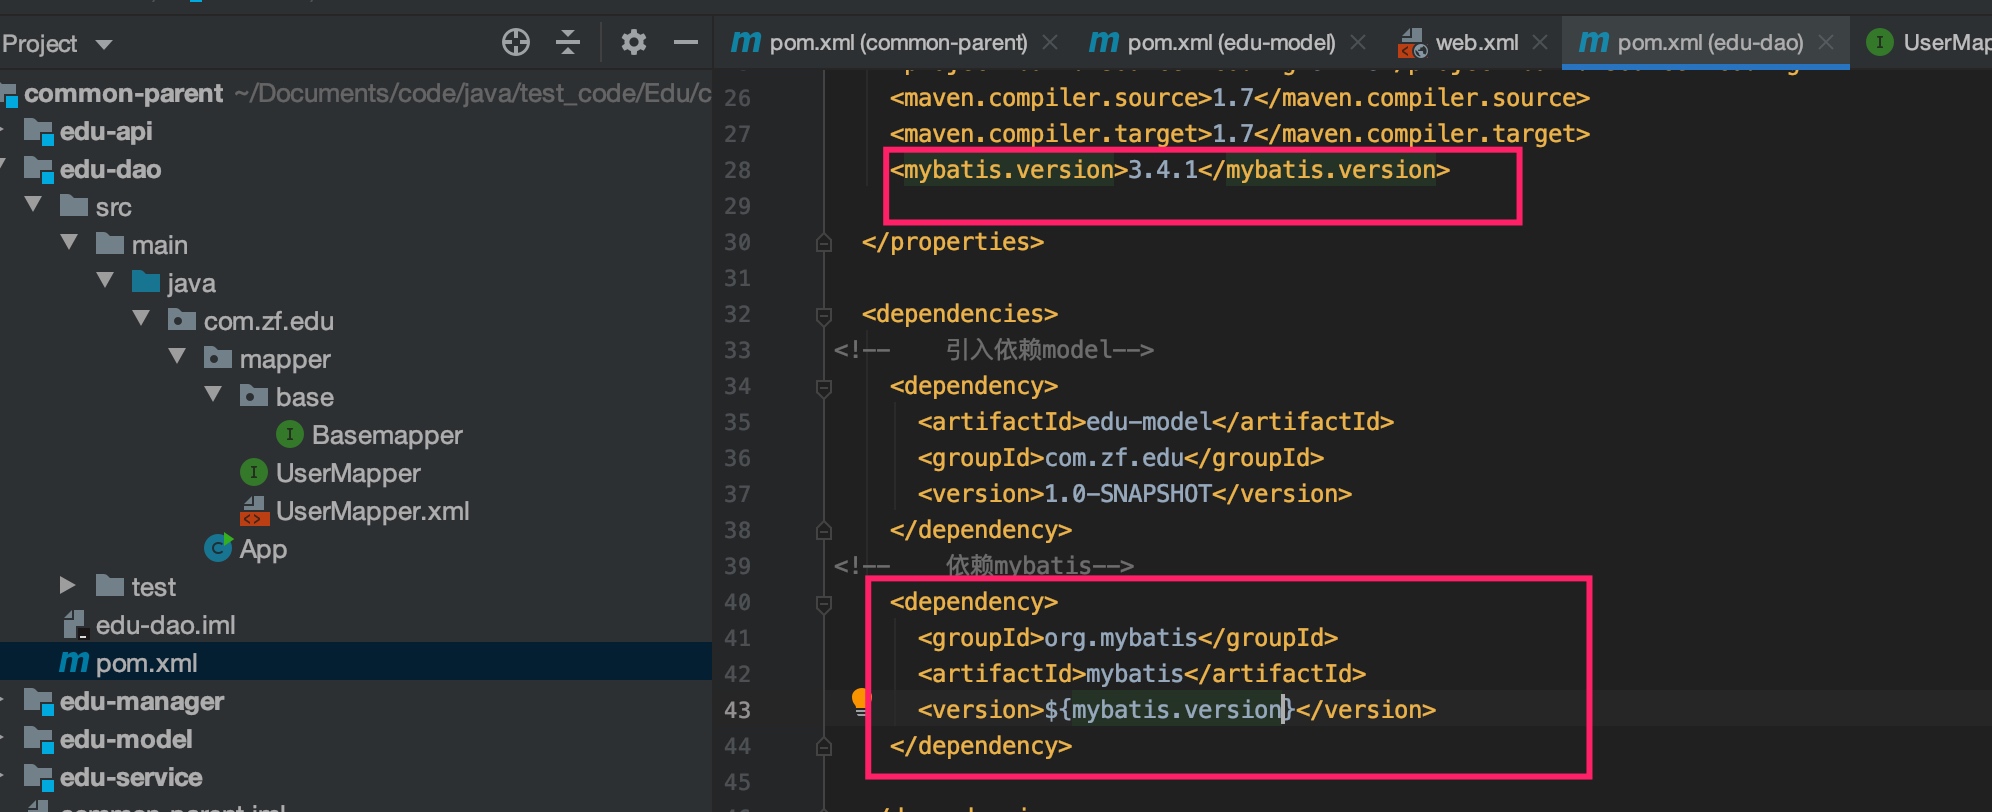Screen dimensions: 1992x812
Task: Collapse the mapper package
Action: pyautogui.click(x=178, y=357)
